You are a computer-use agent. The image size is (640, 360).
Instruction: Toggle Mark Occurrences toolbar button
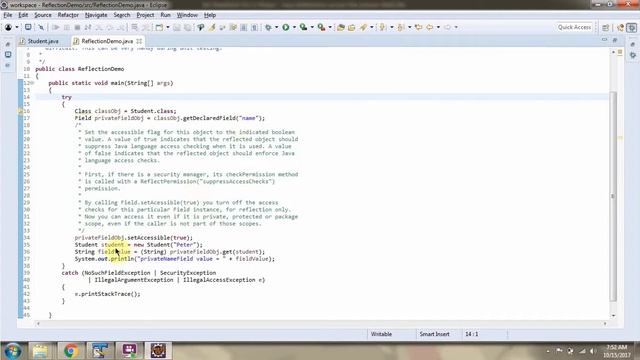coord(212,27)
